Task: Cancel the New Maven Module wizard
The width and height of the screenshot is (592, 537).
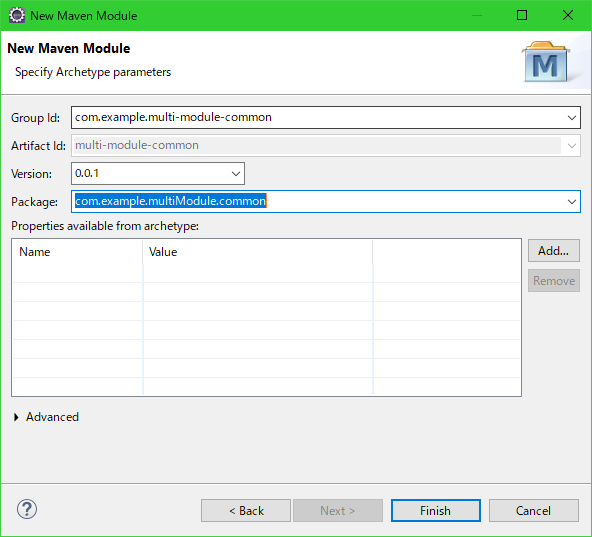Action: pyautogui.click(x=533, y=511)
